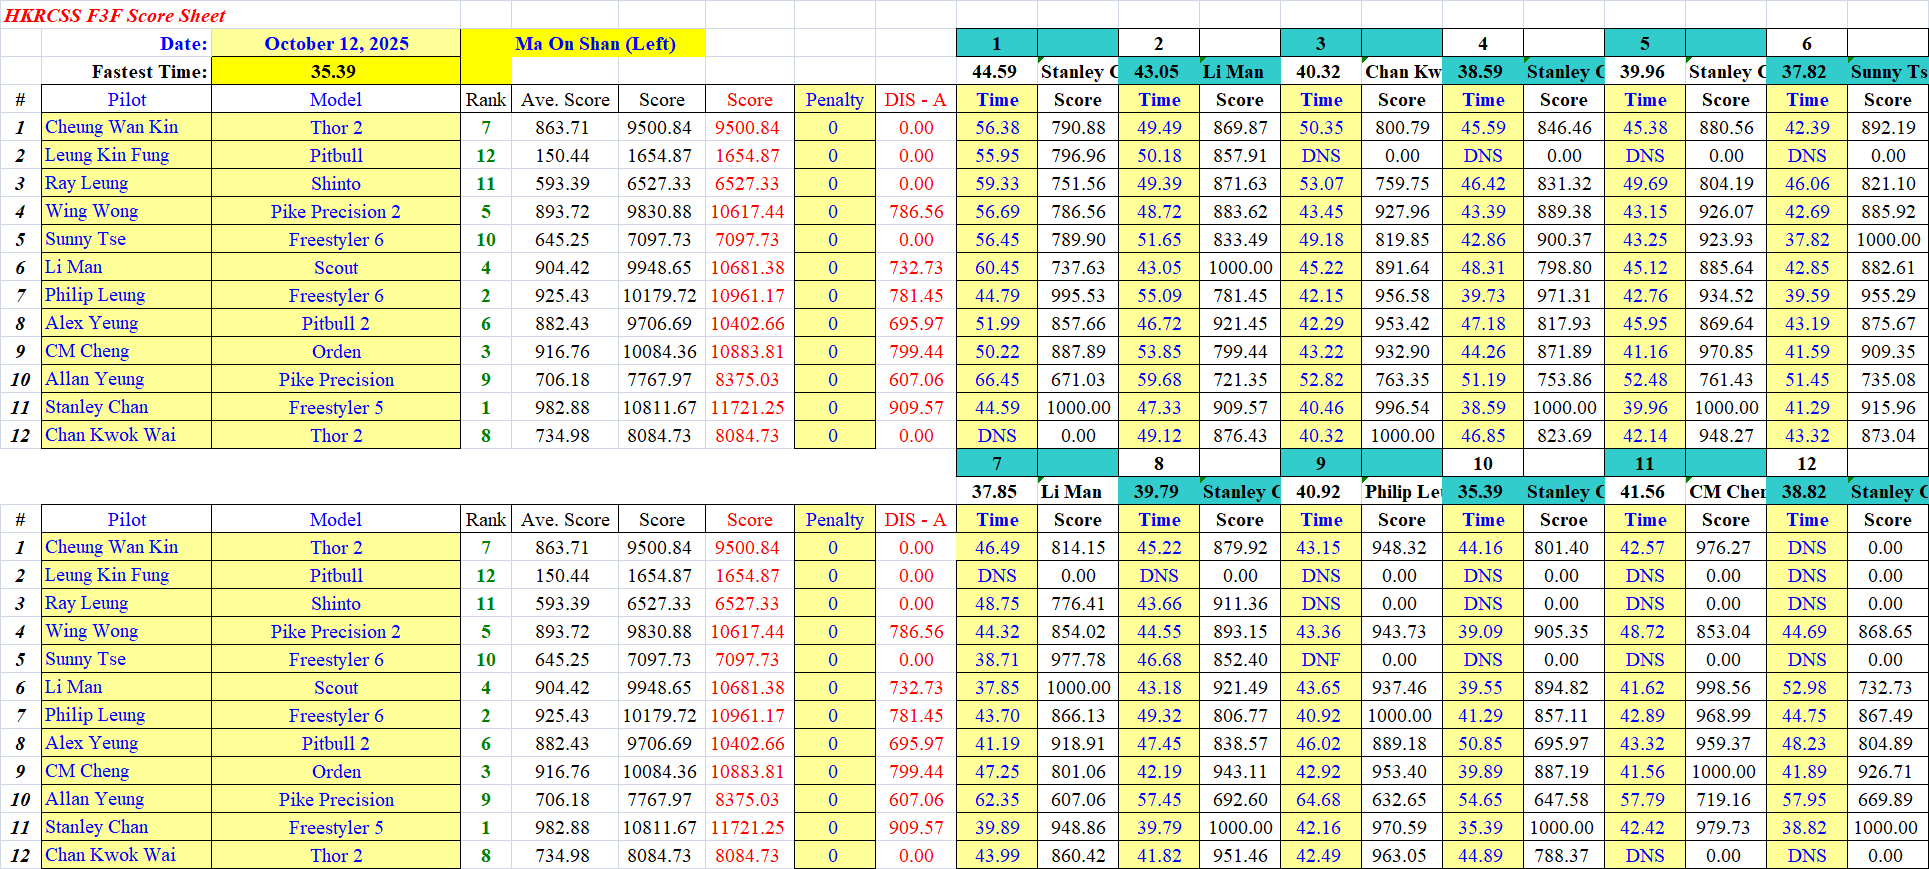
Task: Select the round 1 header cell
Action: click(996, 43)
